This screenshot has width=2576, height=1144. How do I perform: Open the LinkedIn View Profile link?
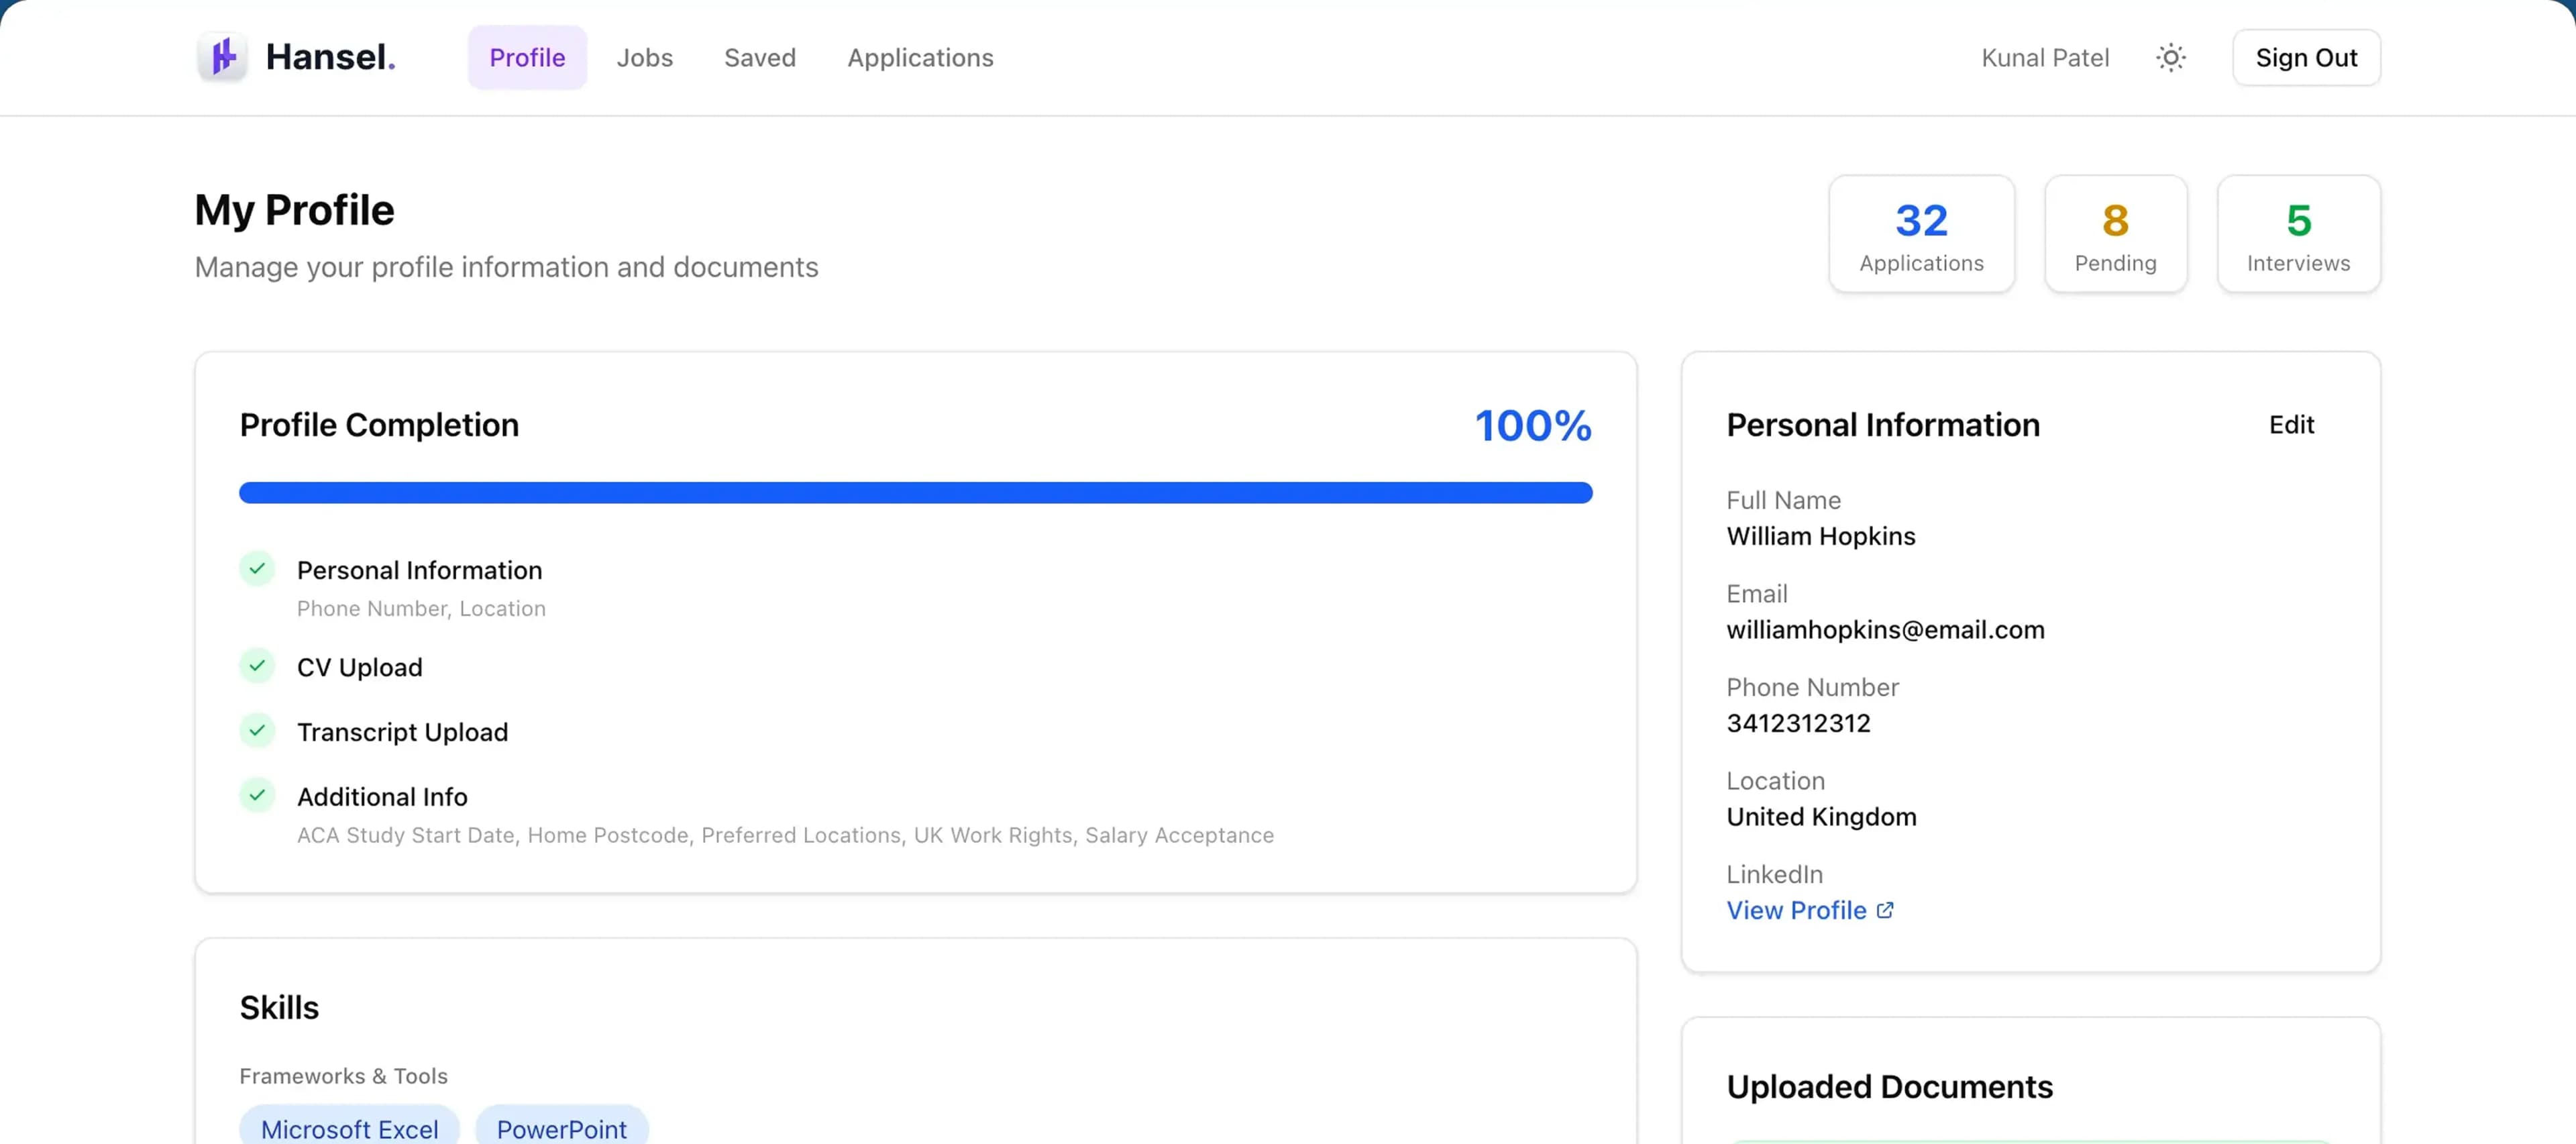[x=1796, y=910]
